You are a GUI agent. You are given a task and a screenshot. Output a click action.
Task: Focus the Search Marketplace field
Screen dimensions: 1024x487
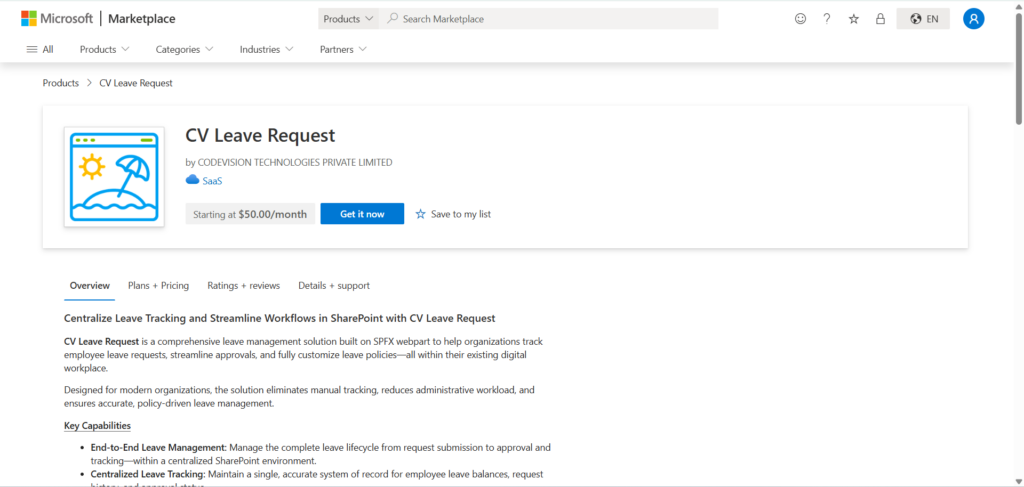549,19
